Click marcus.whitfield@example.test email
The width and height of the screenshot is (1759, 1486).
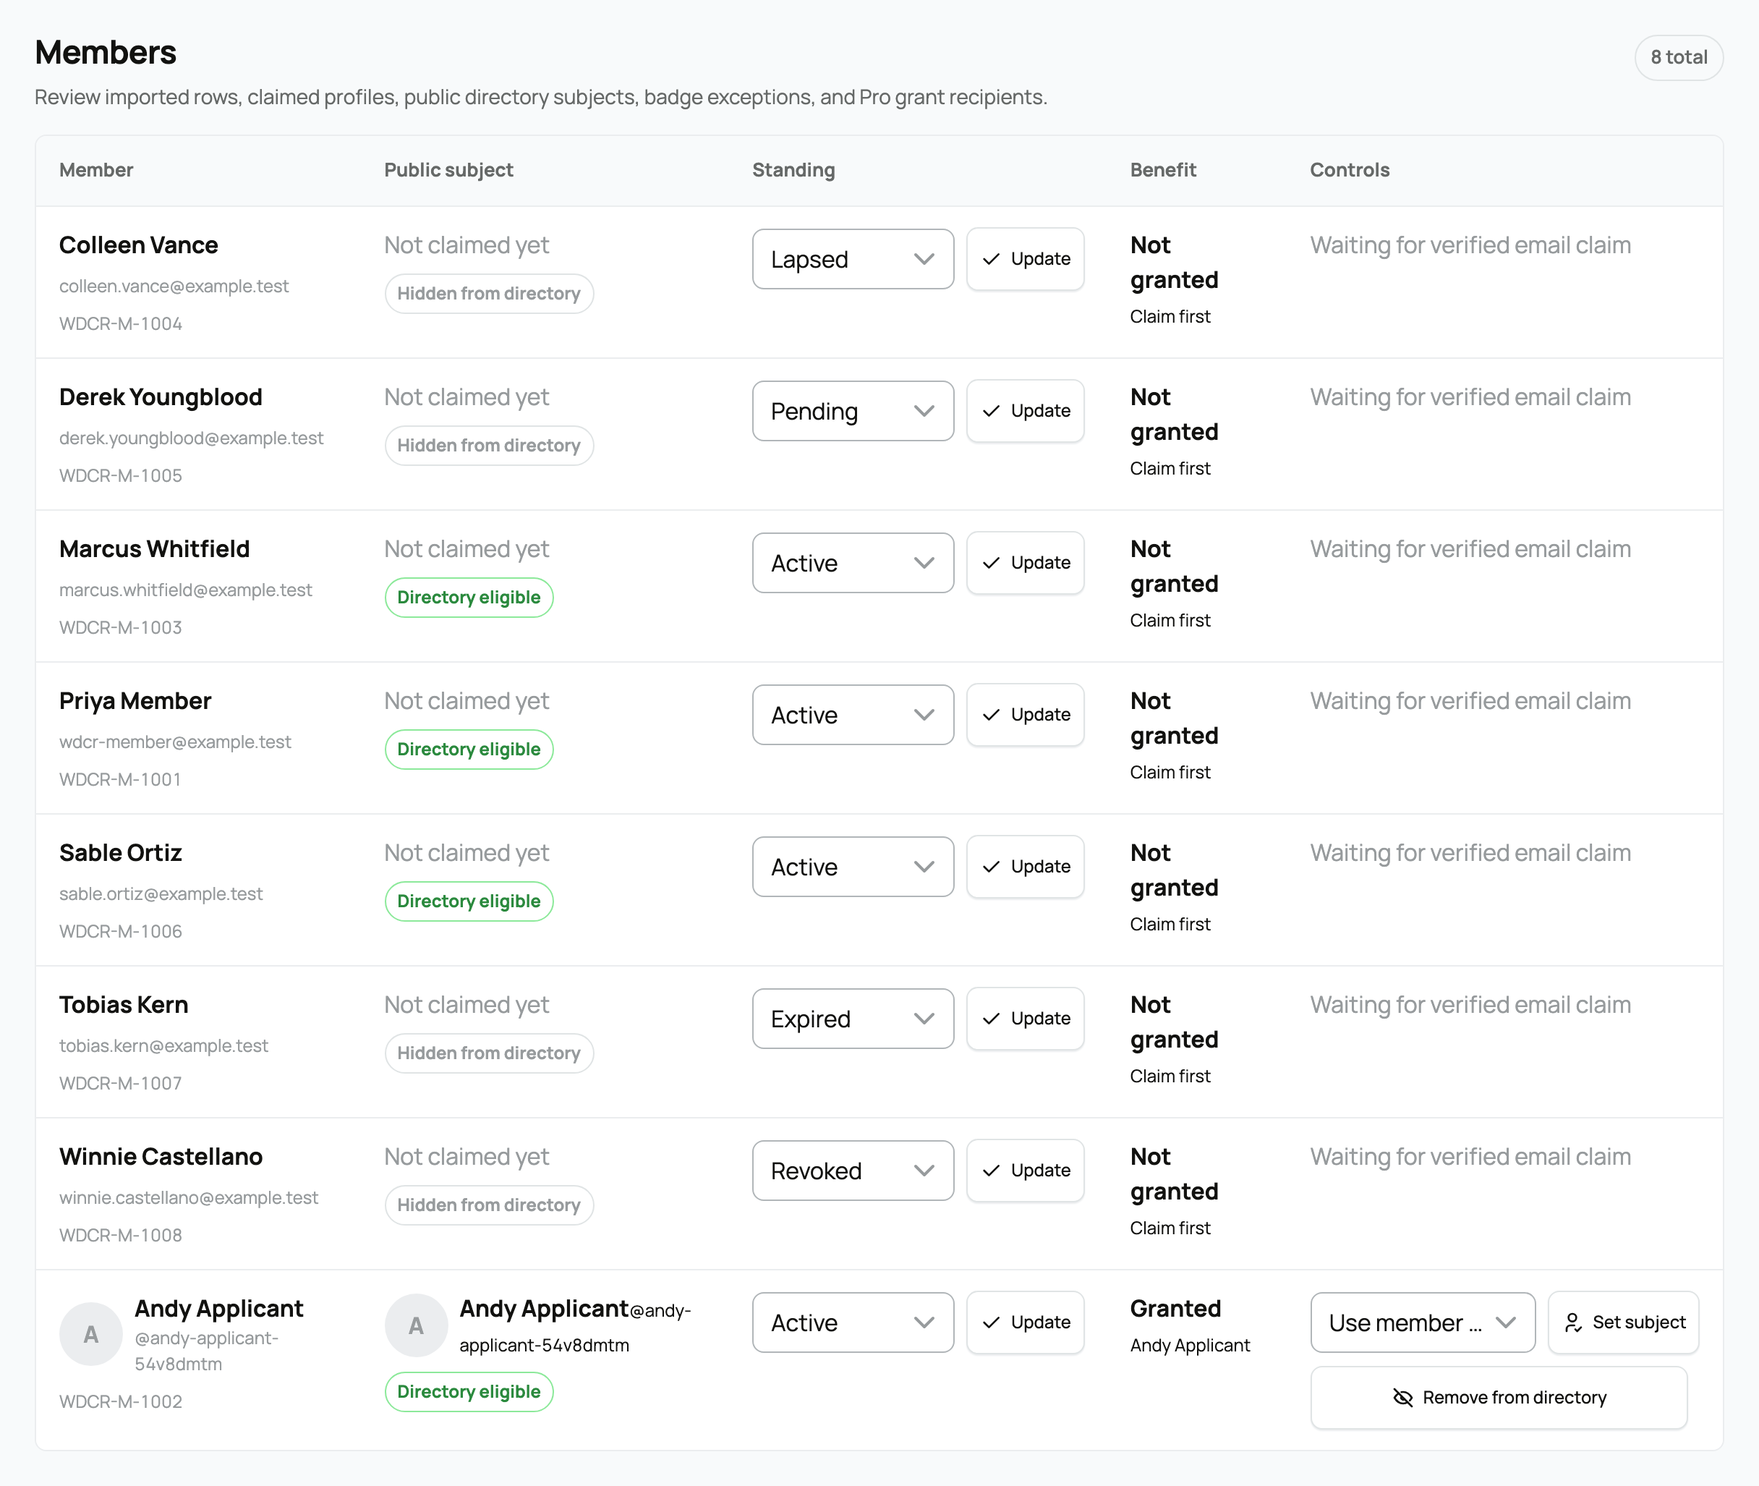coord(185,591)
